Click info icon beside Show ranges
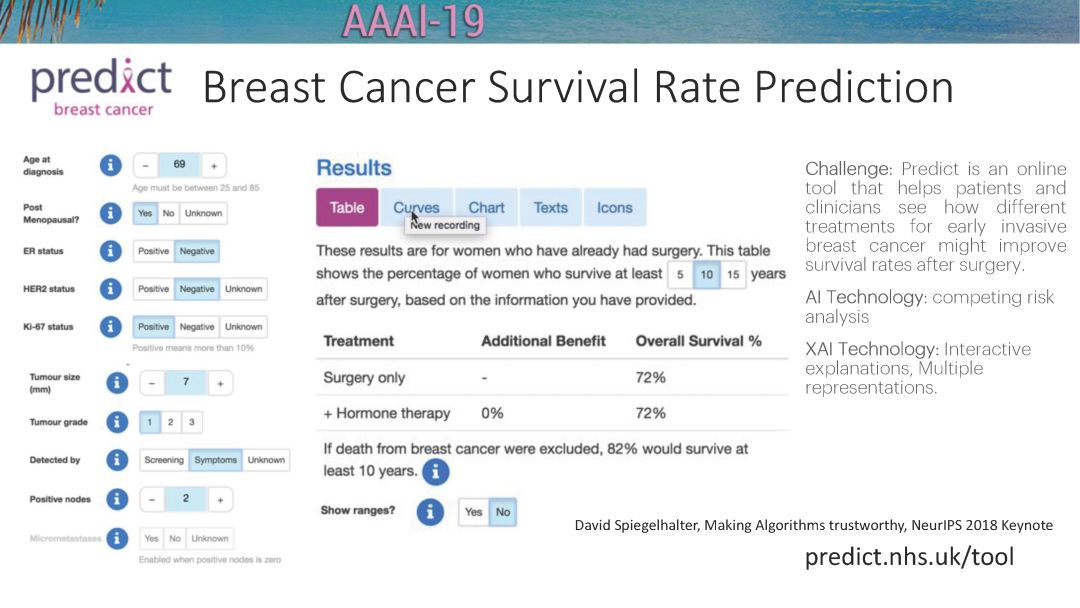Viewport: 1080px width, 608px height. pyautogui.click(x=430, y=512)
